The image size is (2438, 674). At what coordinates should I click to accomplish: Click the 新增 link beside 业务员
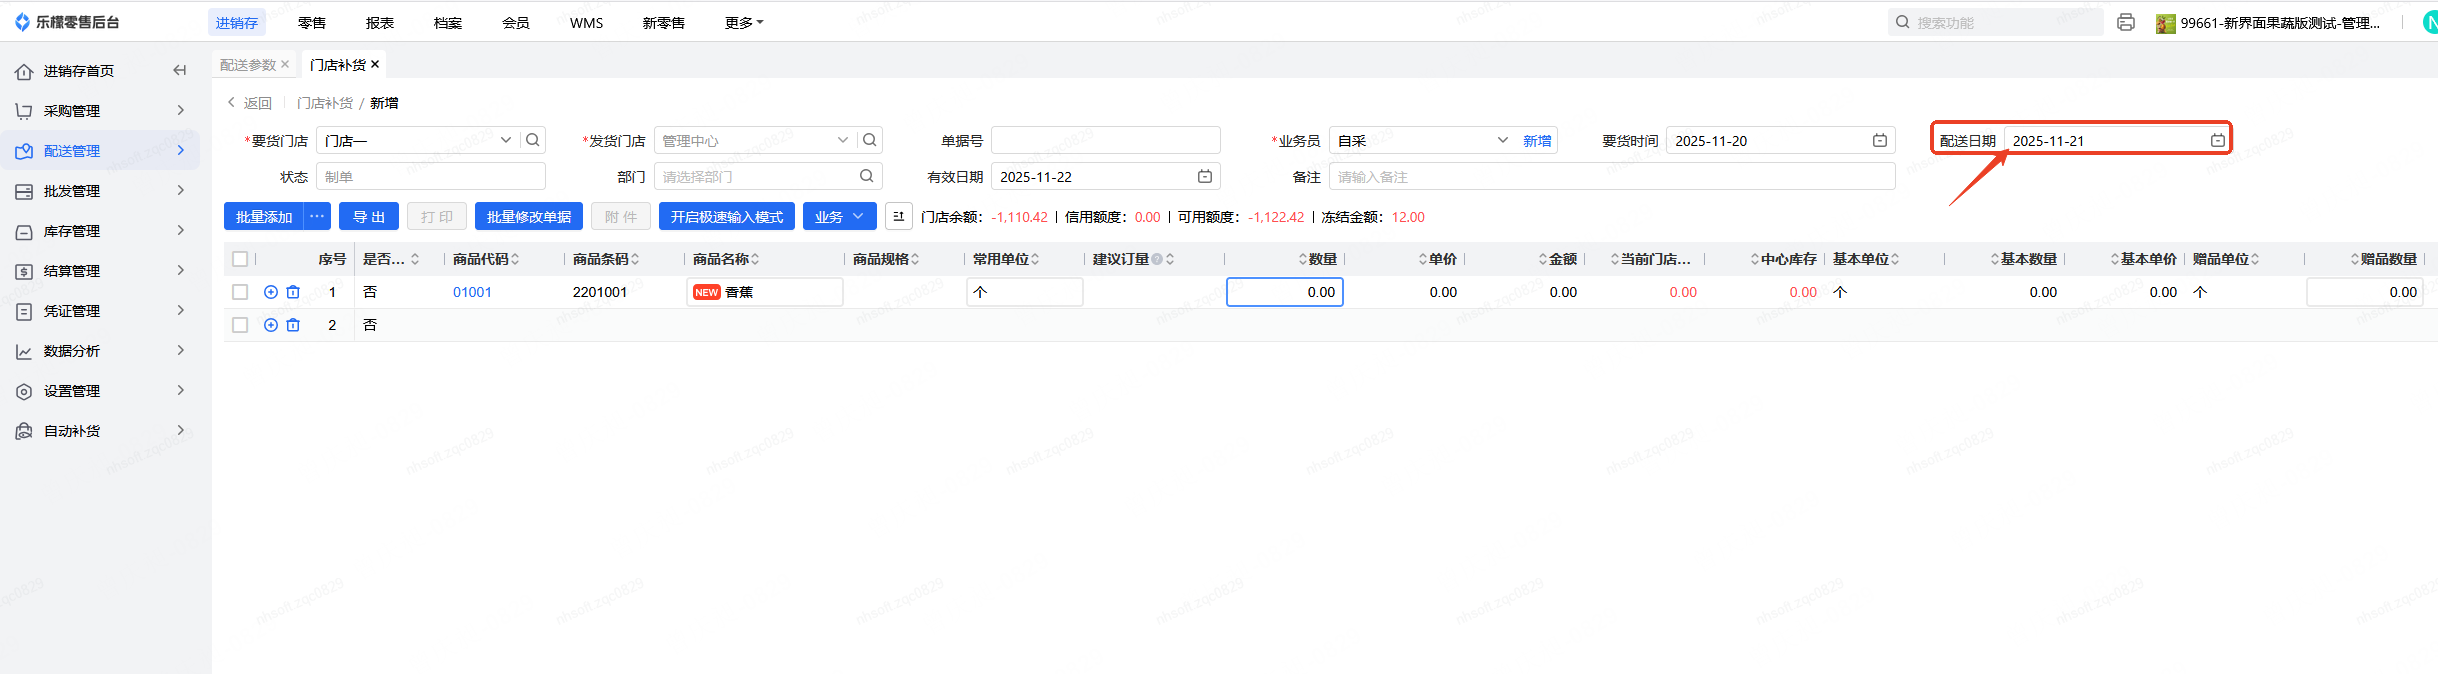[x=1537, y=140]
